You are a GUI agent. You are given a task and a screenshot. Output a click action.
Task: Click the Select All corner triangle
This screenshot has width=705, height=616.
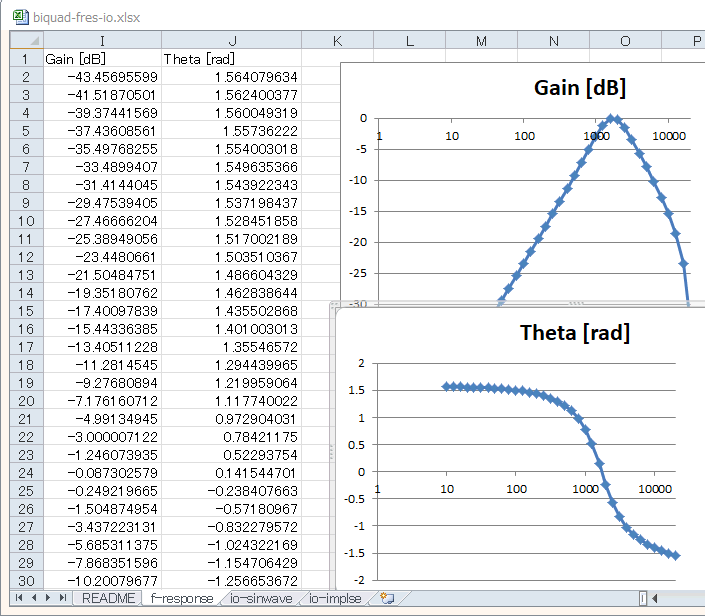pyautogui.click(x=27, y=40)
